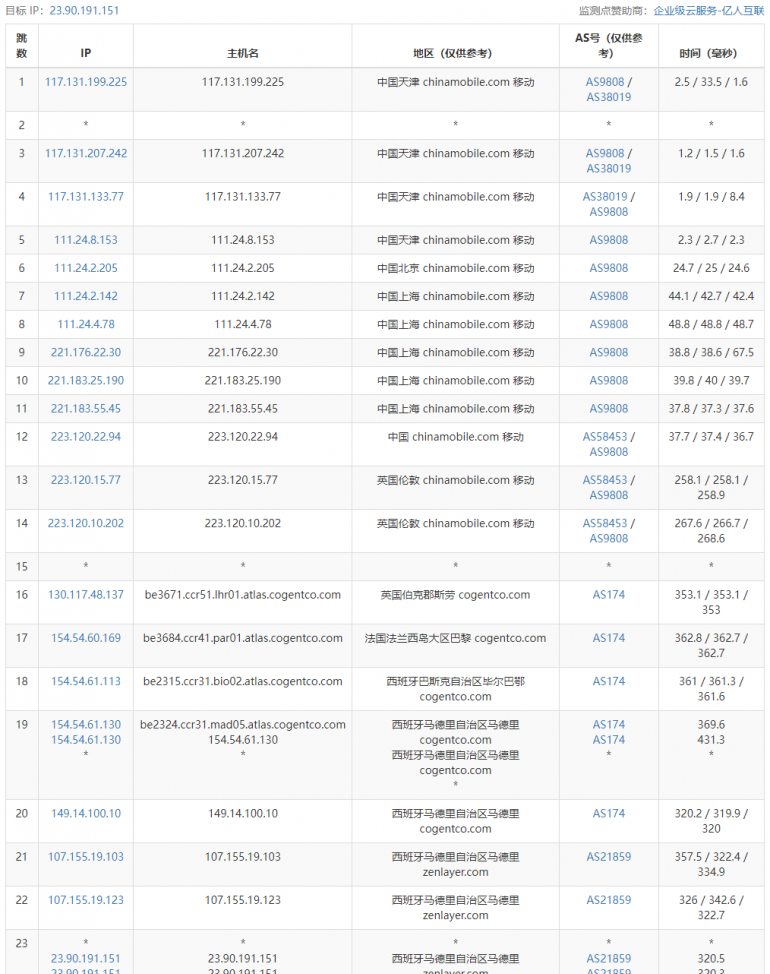Select IP link 107.155.19.123

pos(86,900)
